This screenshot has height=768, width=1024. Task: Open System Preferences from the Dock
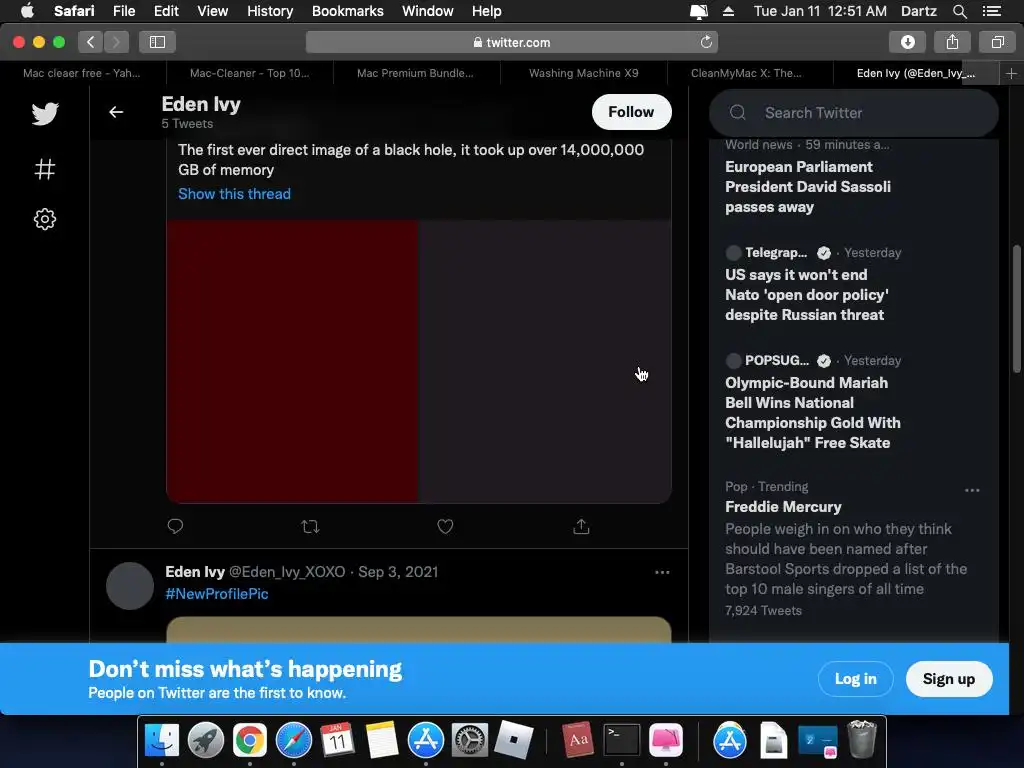coord(470,740)
